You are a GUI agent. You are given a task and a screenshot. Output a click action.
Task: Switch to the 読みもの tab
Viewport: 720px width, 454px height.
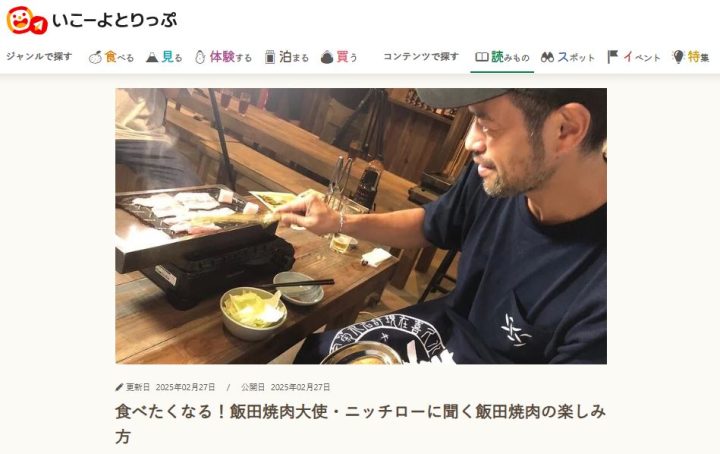(x=502, y=57)
